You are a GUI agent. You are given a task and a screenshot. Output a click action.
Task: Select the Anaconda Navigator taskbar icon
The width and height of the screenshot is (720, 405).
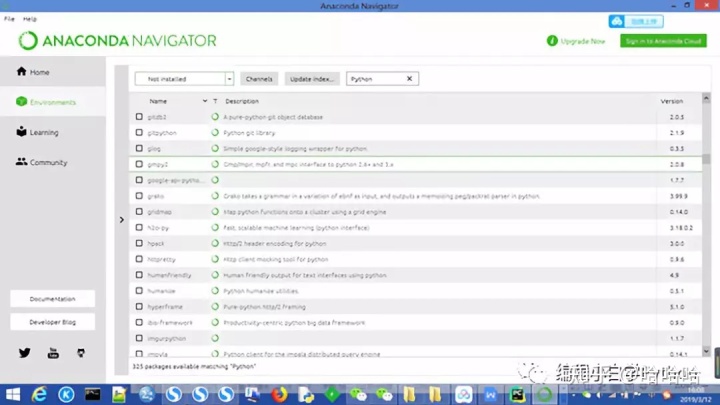pos(545,394)
